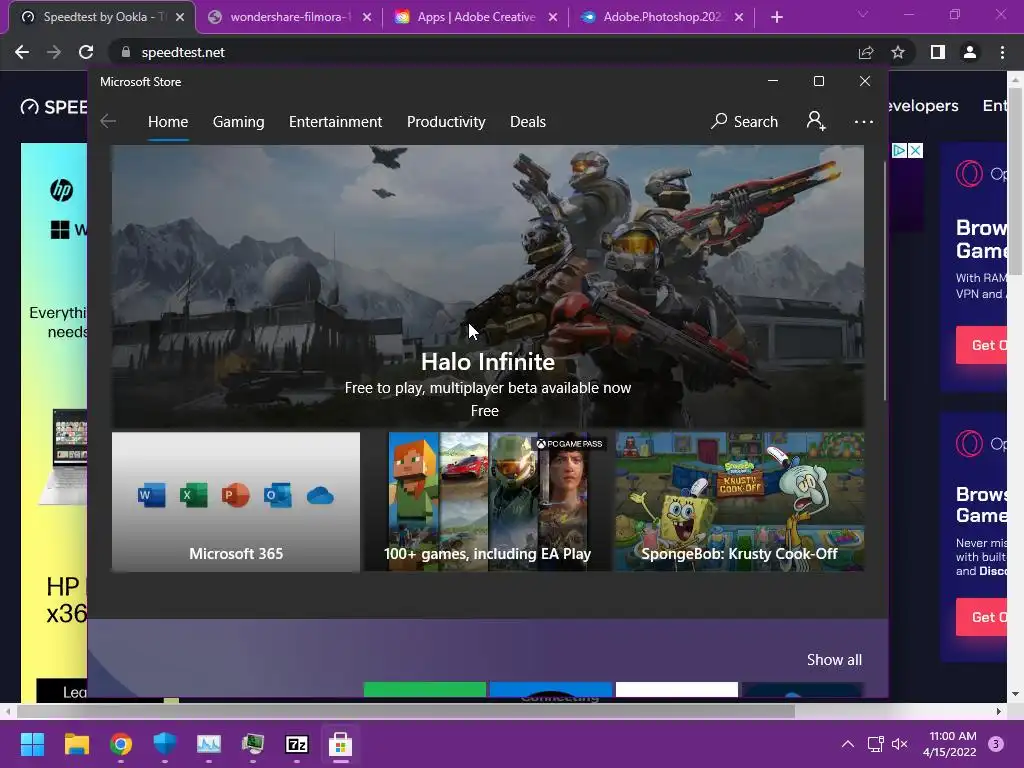Switch to the Gaming tab
This screenshot has width=1024, height=768.
(x=238, y=121)
